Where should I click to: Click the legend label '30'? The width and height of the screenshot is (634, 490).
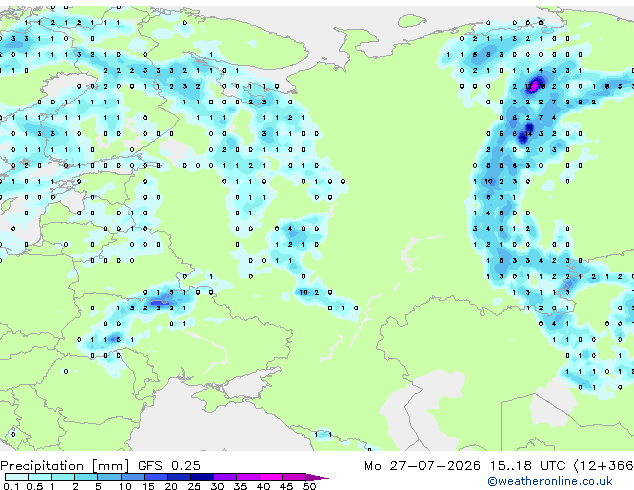point(217,486)
